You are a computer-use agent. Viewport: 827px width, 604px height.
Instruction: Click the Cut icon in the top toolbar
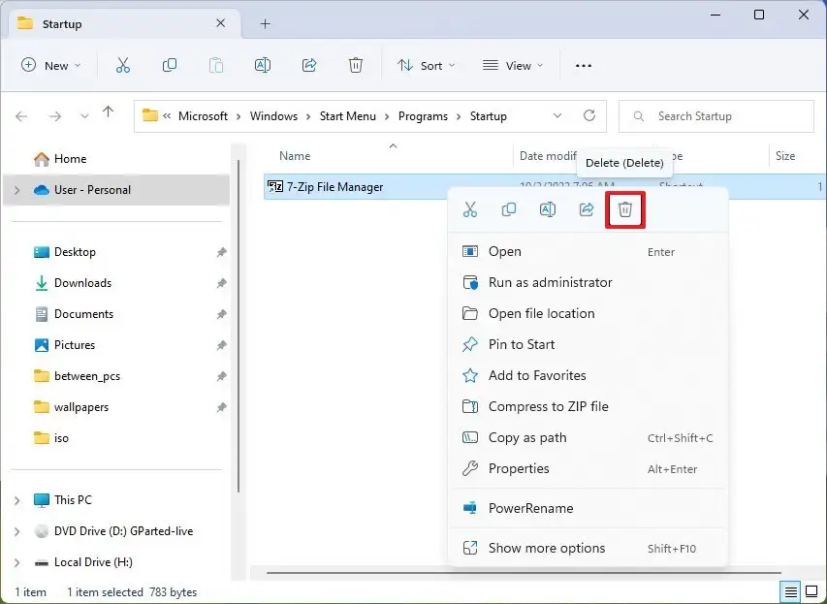[122, 65]
